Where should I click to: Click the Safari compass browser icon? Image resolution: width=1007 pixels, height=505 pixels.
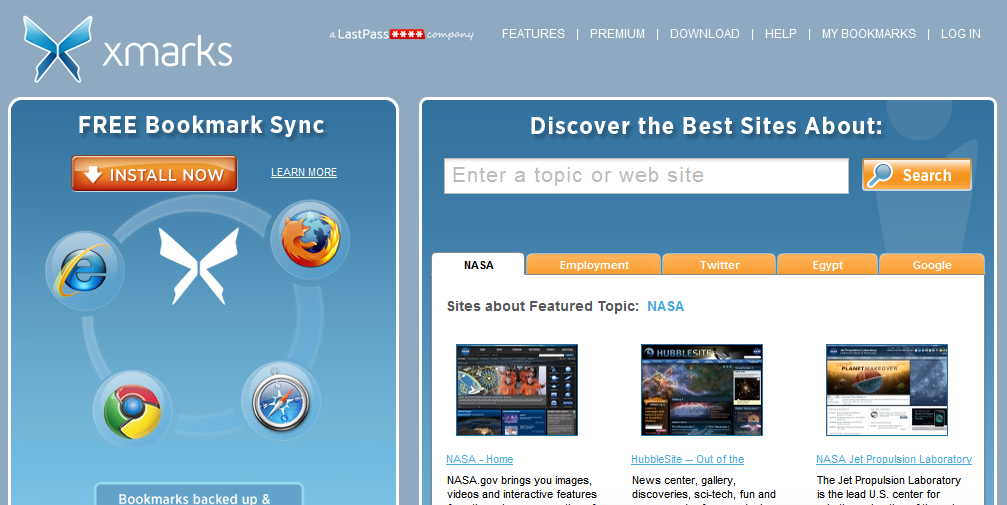click(281, 402)
